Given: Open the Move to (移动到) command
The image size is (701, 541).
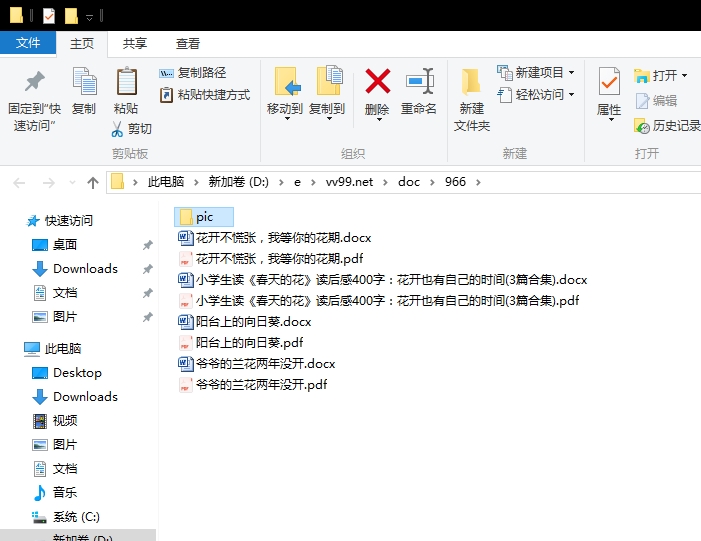Looking at the screenshot, I should [x=285, y=94].
